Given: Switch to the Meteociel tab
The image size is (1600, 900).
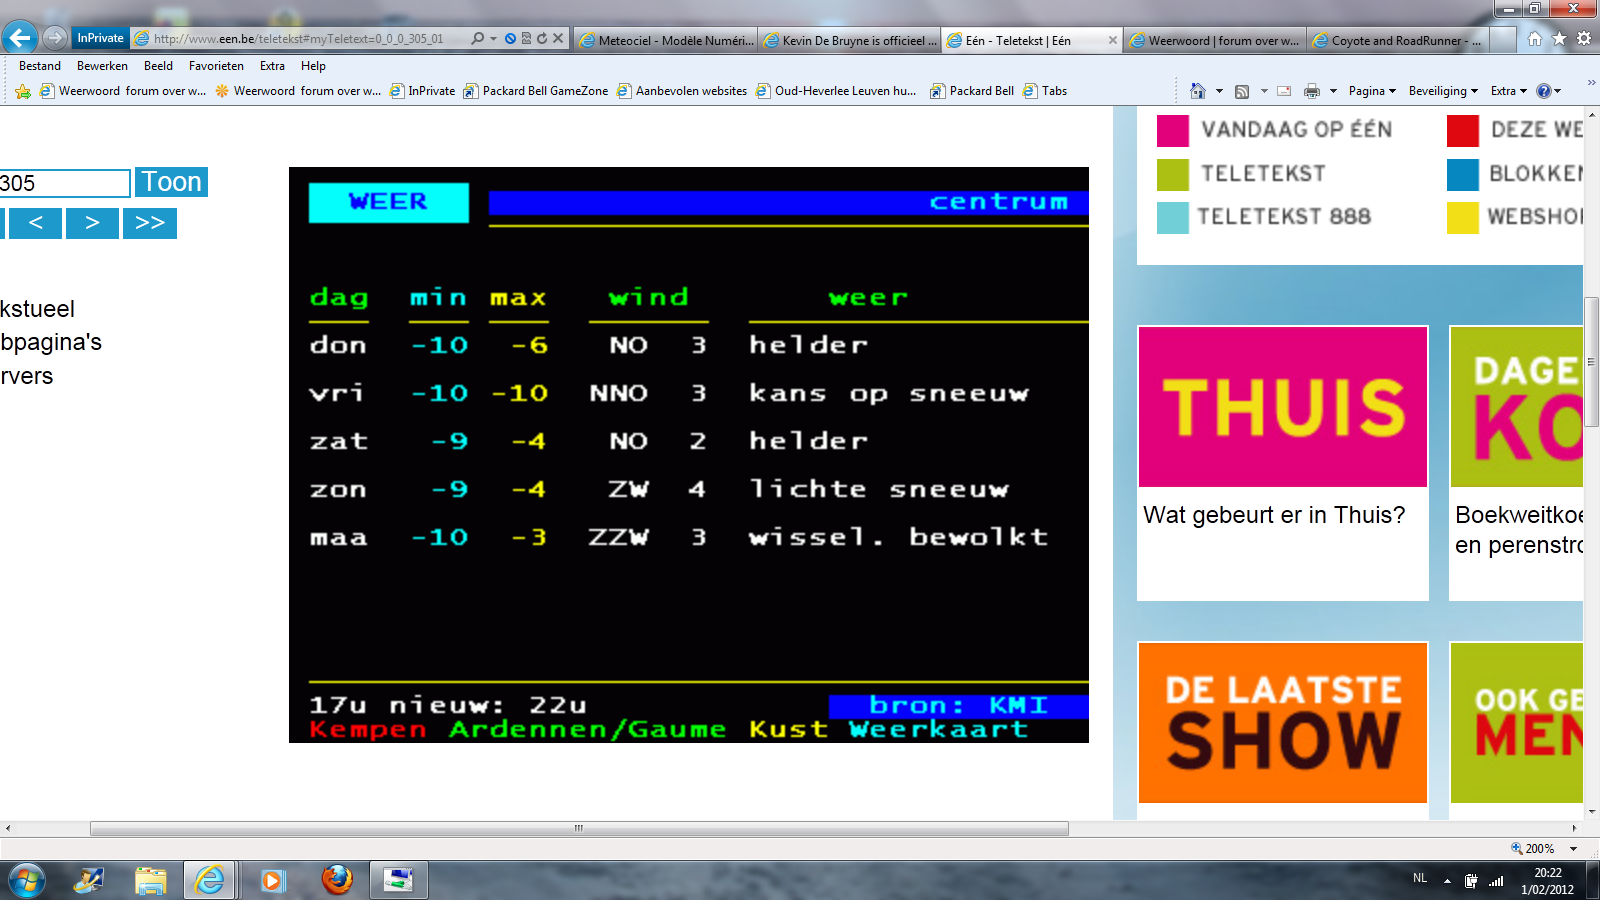Looking at the screenshot, I should tap(666, 40).
